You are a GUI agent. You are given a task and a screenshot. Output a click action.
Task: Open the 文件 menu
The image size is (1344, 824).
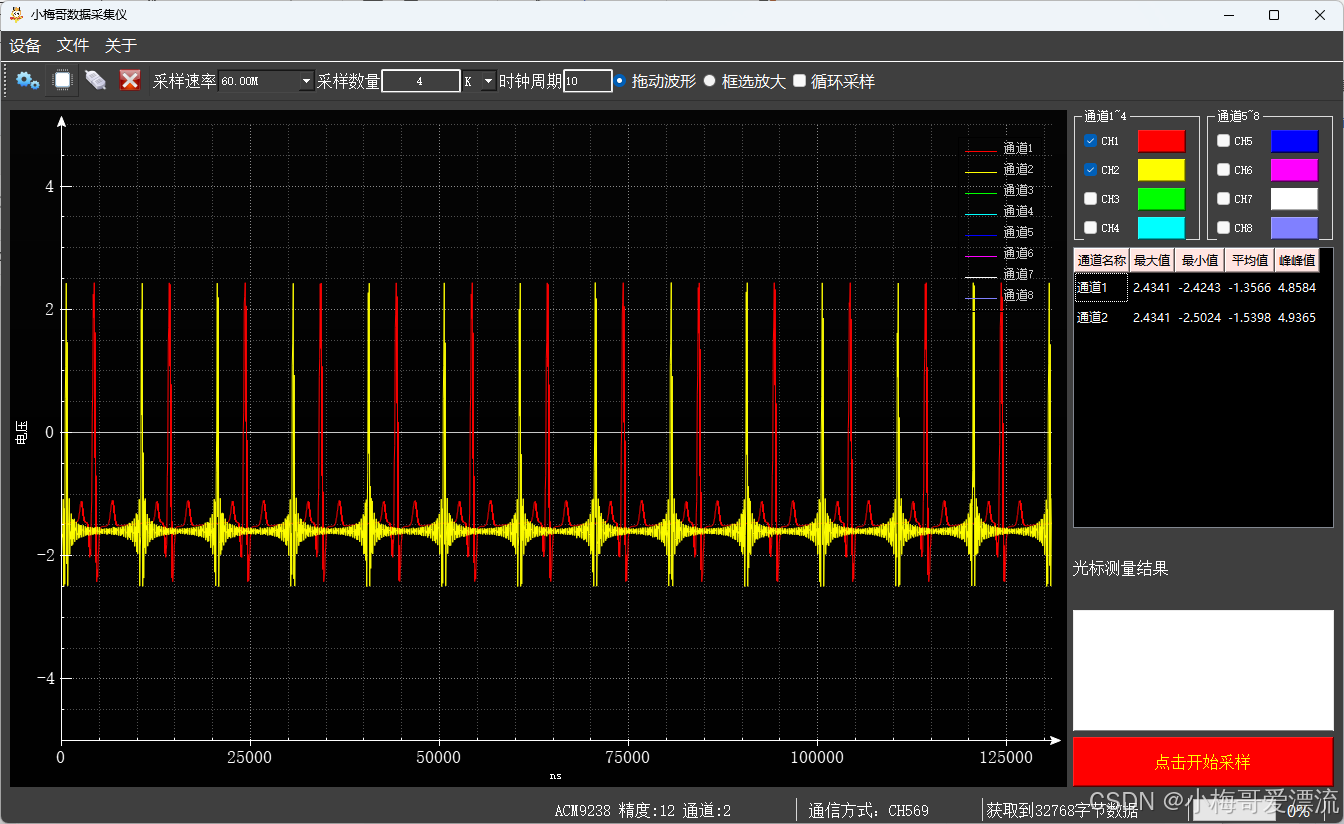tap(72, 45)
